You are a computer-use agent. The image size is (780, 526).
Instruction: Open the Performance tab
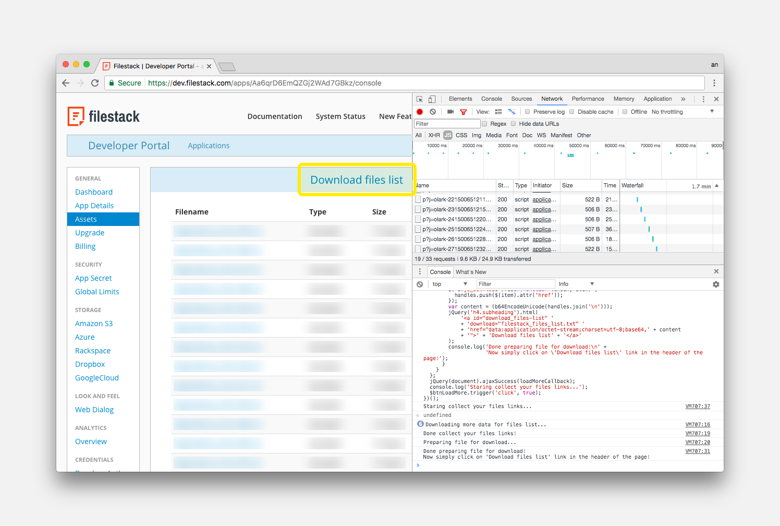click(x=587, y=99)
